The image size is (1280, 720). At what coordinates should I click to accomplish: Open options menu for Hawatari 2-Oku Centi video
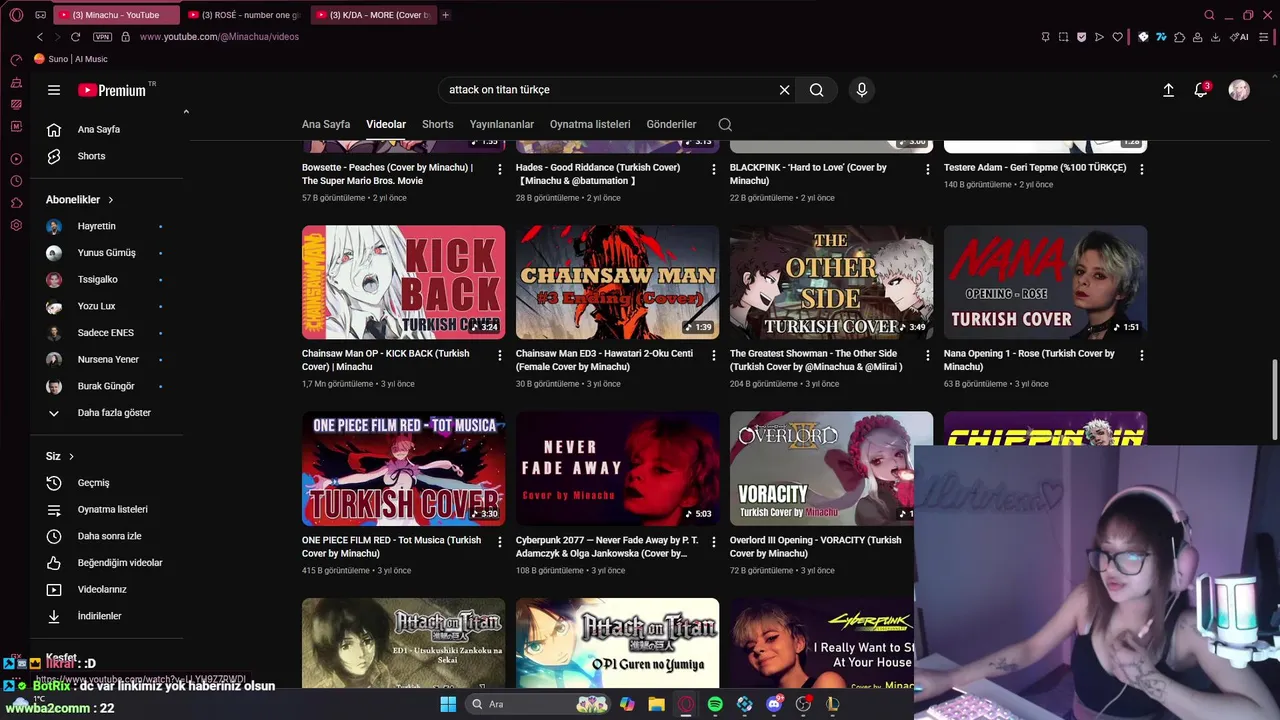click(x=714, y=355)
